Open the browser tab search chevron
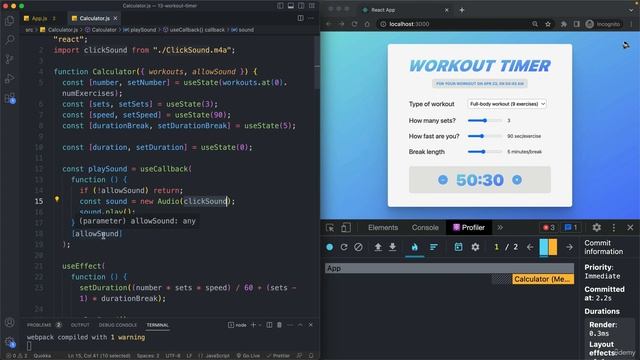Viewport: 640px width, 360px height. 631,10
